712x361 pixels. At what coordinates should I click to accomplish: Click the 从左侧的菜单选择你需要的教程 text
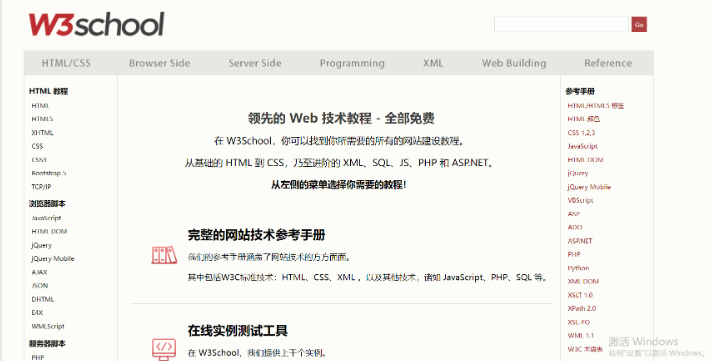pos(338,184)
